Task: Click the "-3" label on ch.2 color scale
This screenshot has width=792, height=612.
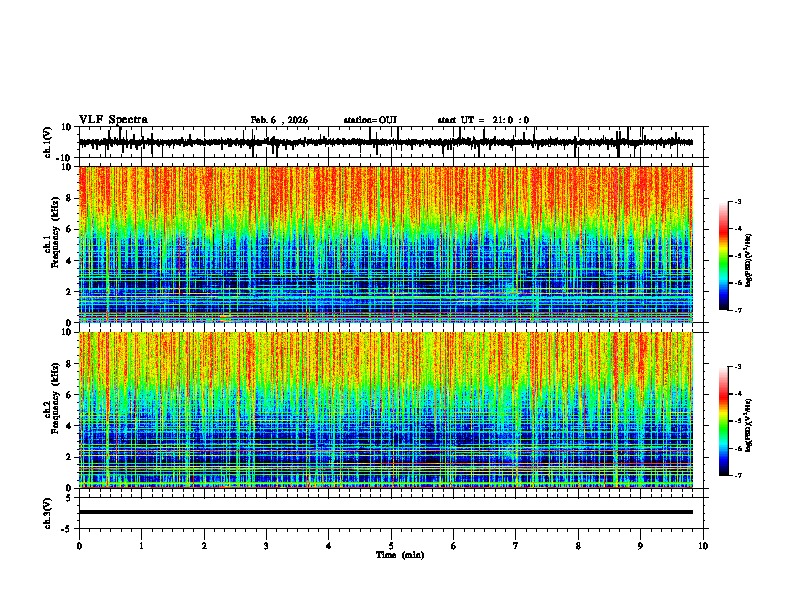Action: [x=738, y=367]
